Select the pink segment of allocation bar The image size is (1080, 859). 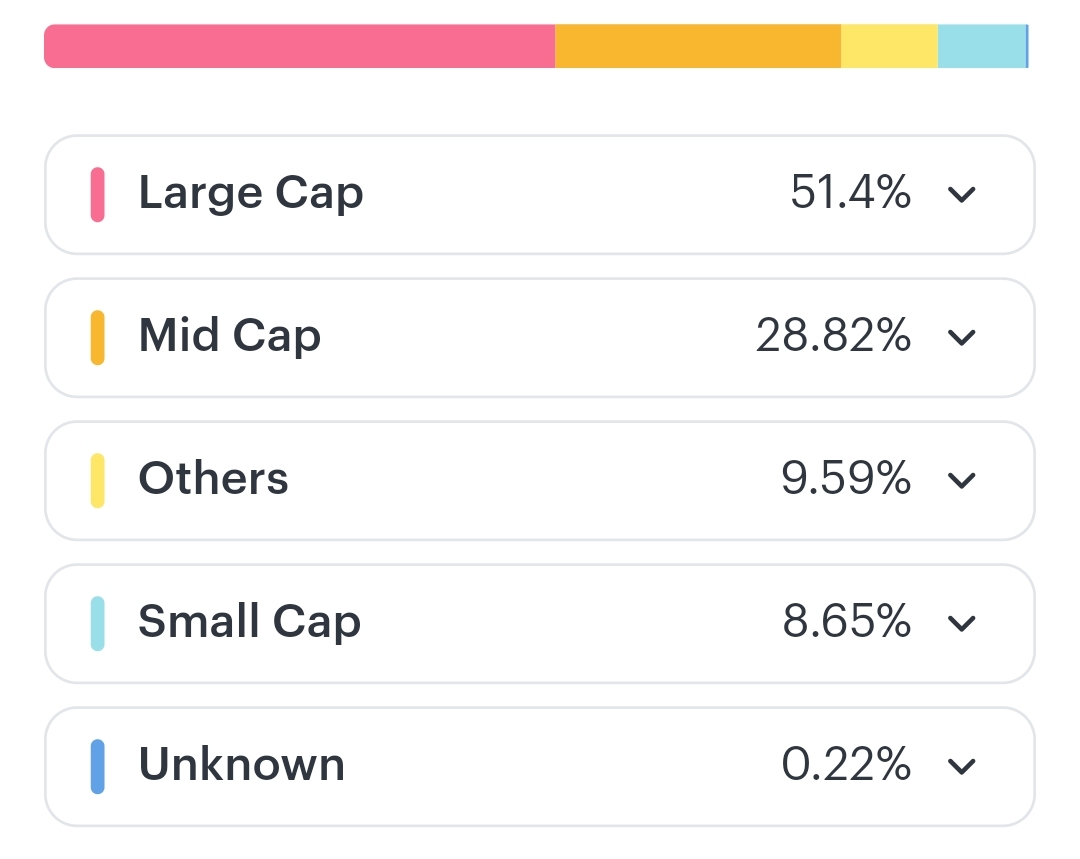(299, 47)
